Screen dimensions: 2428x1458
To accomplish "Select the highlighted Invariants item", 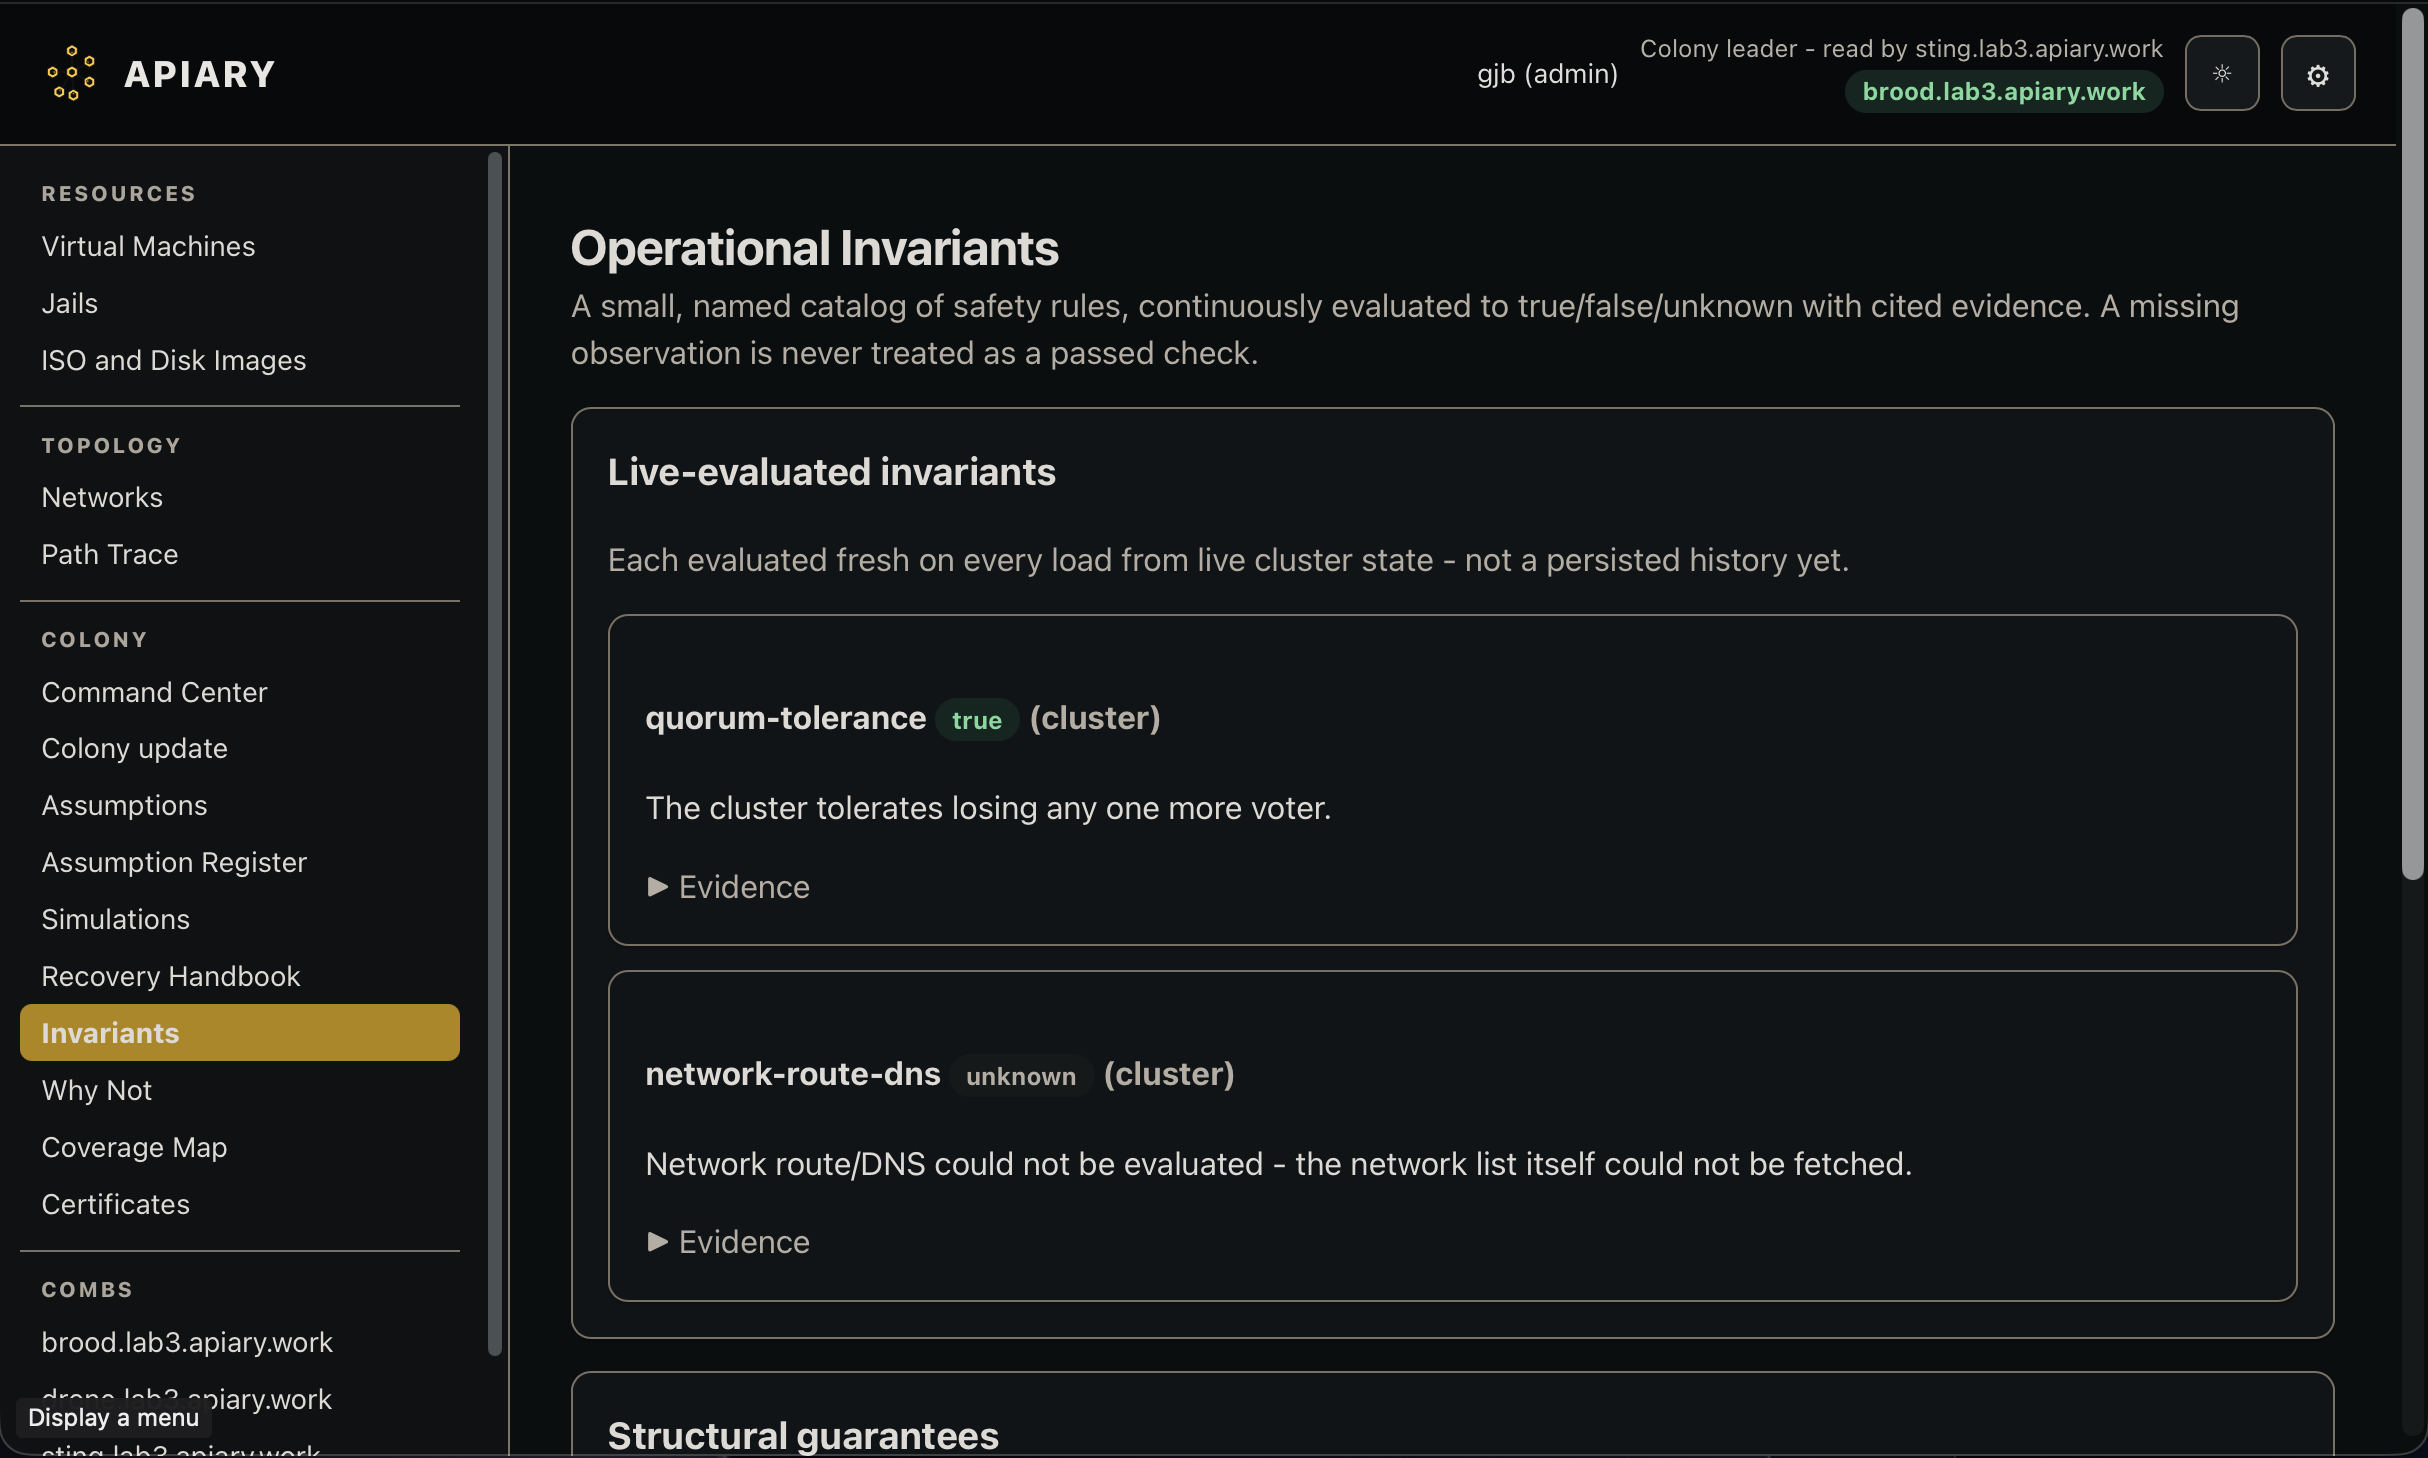I will click(240, 1033).
